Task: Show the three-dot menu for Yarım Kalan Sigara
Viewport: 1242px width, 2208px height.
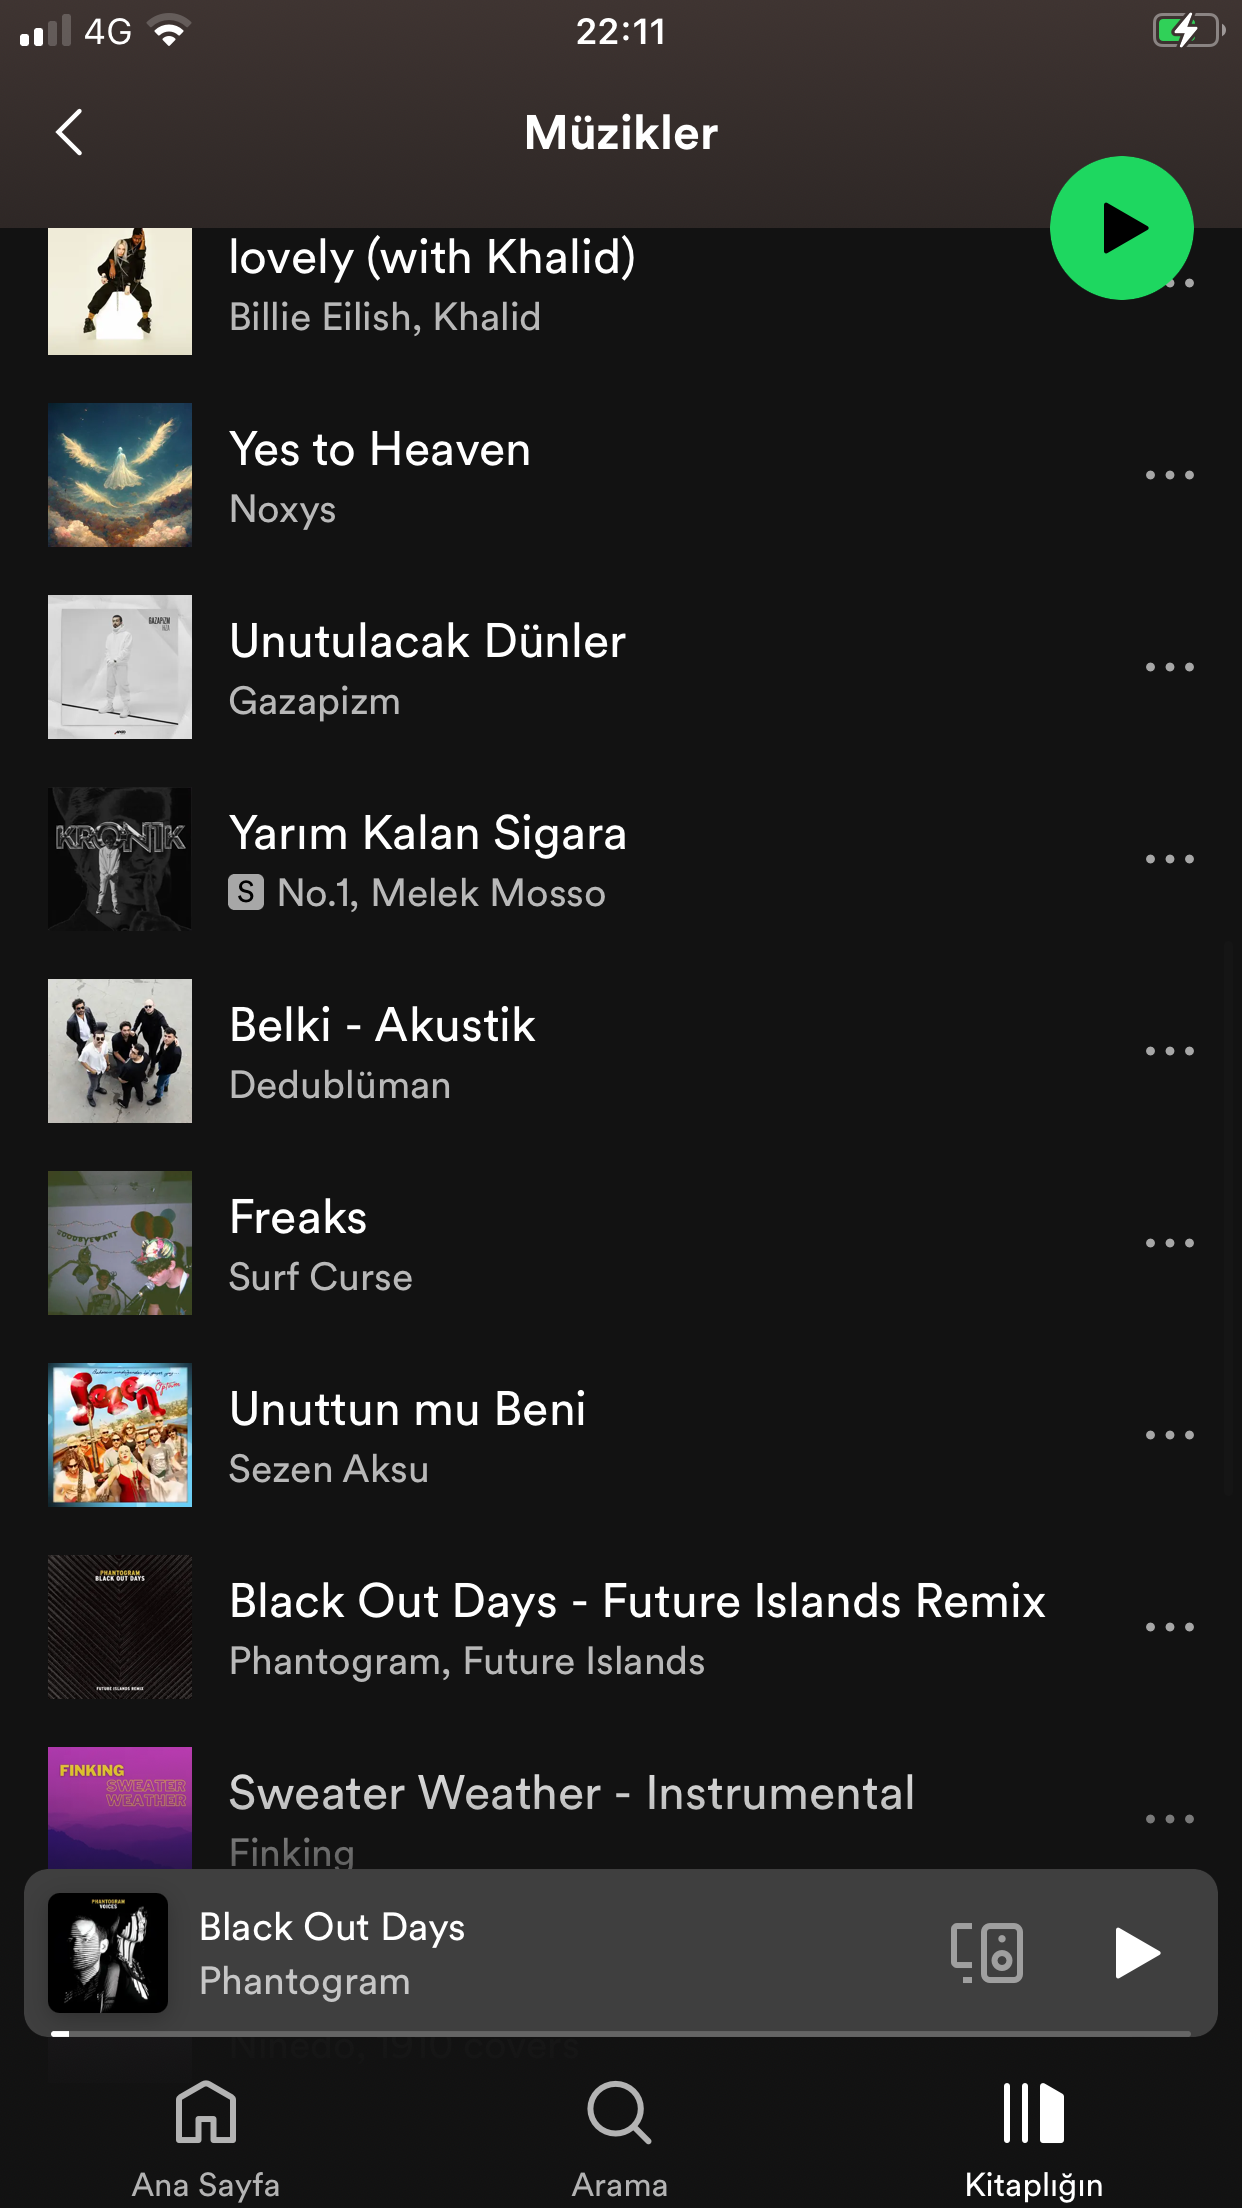Action: click(x=1169, y=859)
